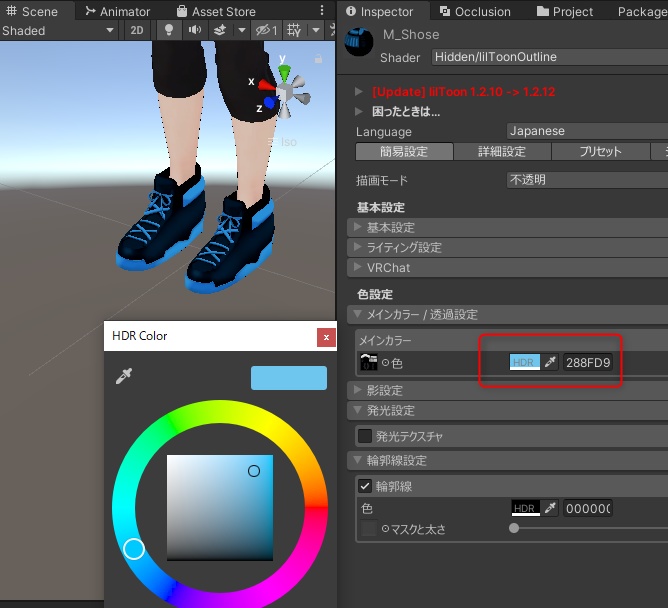Viewport: 668px width, 608px height.
Task: Switch to the Occlusion tab
Action: click(475, 11)
